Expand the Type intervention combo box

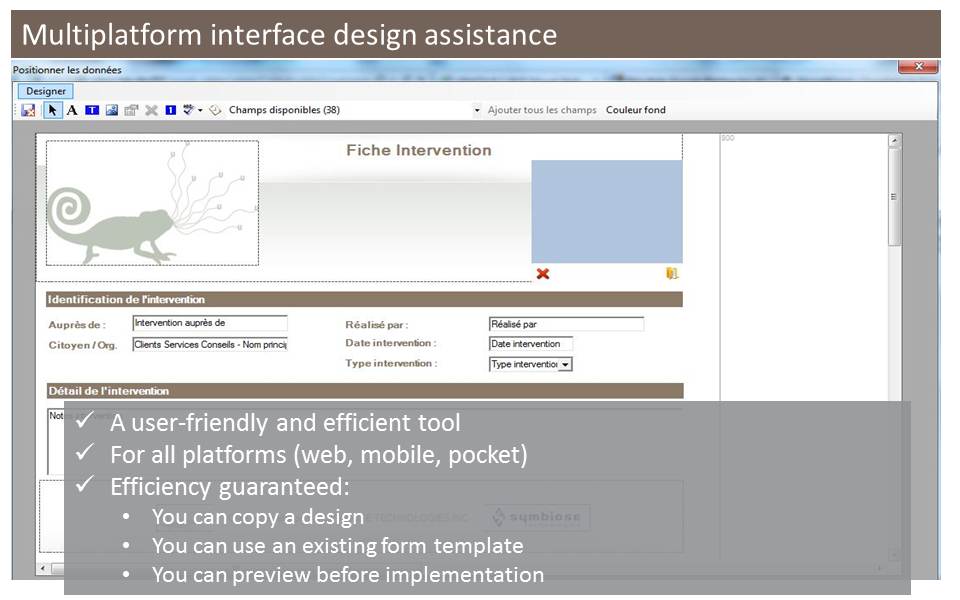(565, 365)
